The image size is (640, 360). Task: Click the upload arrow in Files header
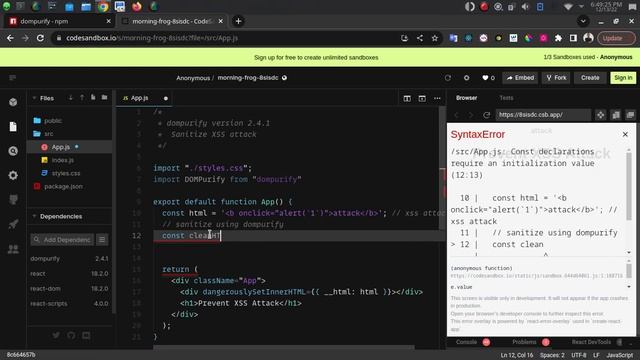[x=82, y=98]
